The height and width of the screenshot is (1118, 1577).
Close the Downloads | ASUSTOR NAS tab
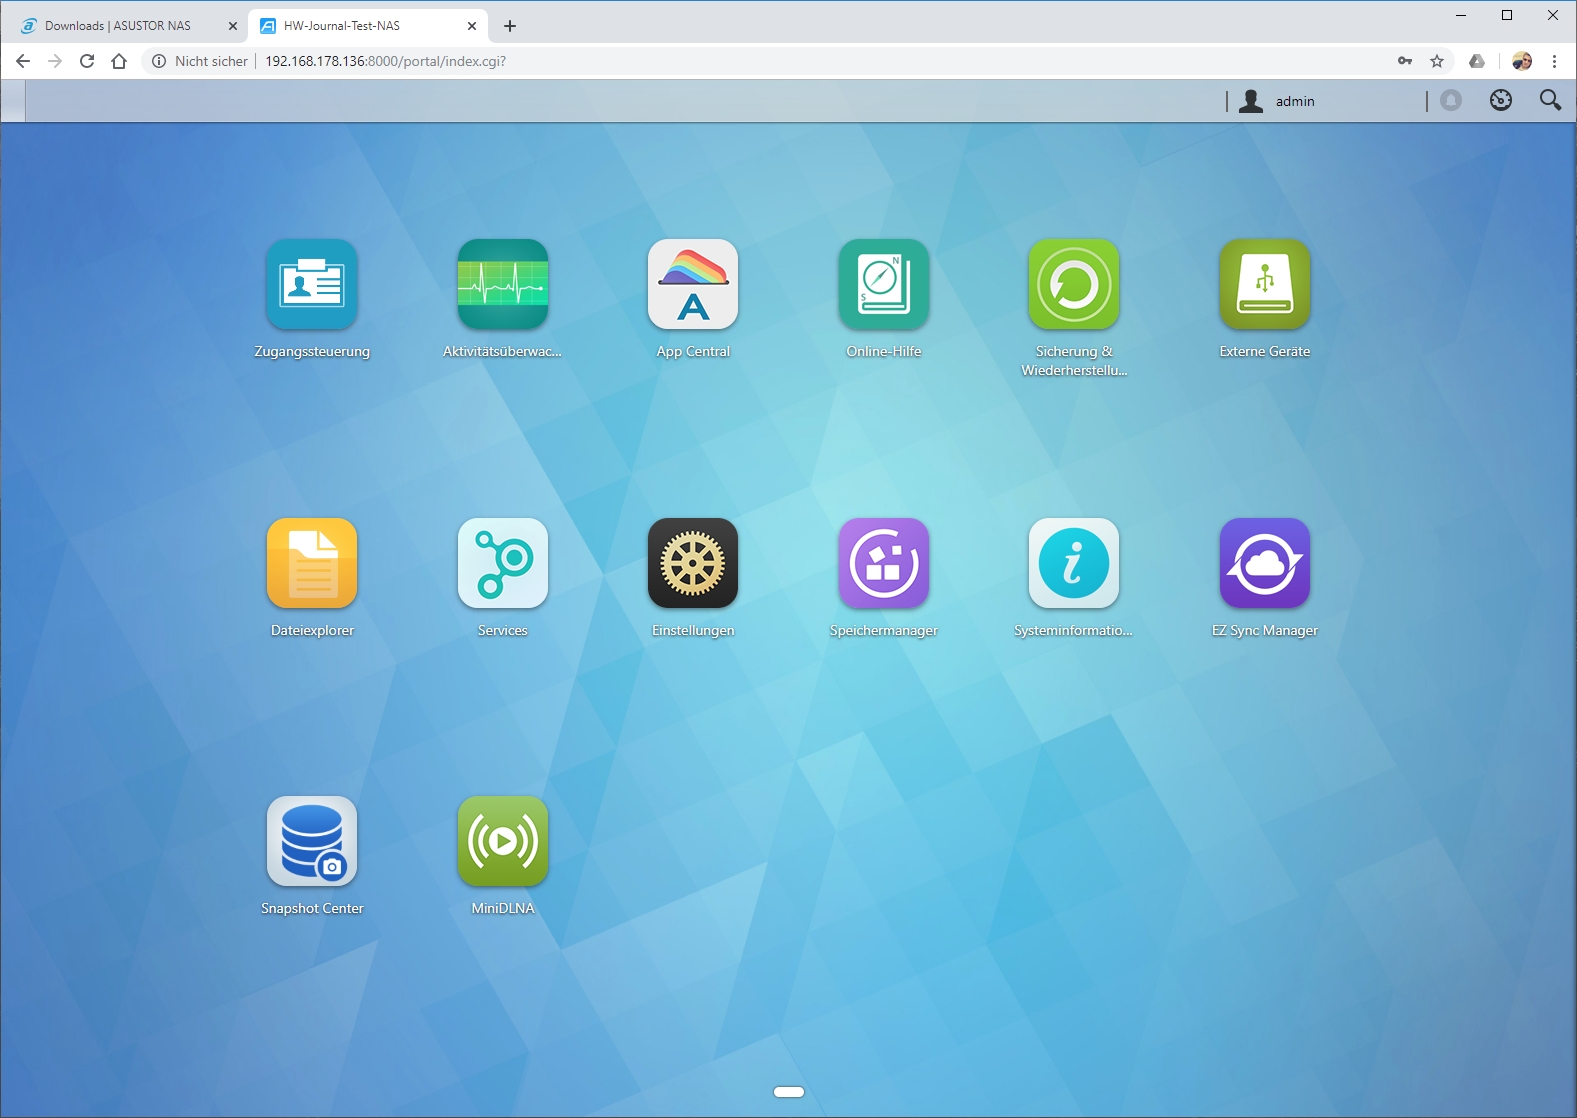tap(233, 26)
